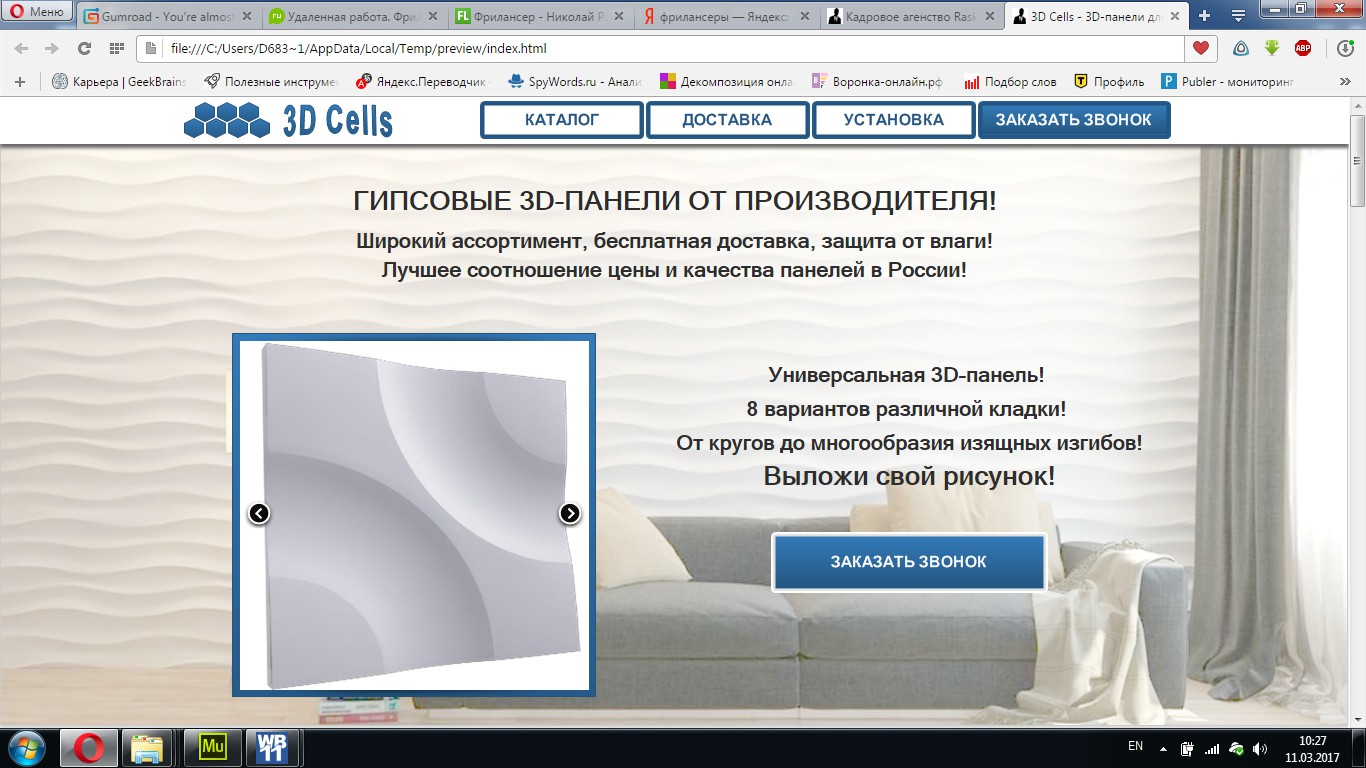Click the plus icon in bookmarks bar
This screenshot has width=1366, height=768.
(19, 82)
